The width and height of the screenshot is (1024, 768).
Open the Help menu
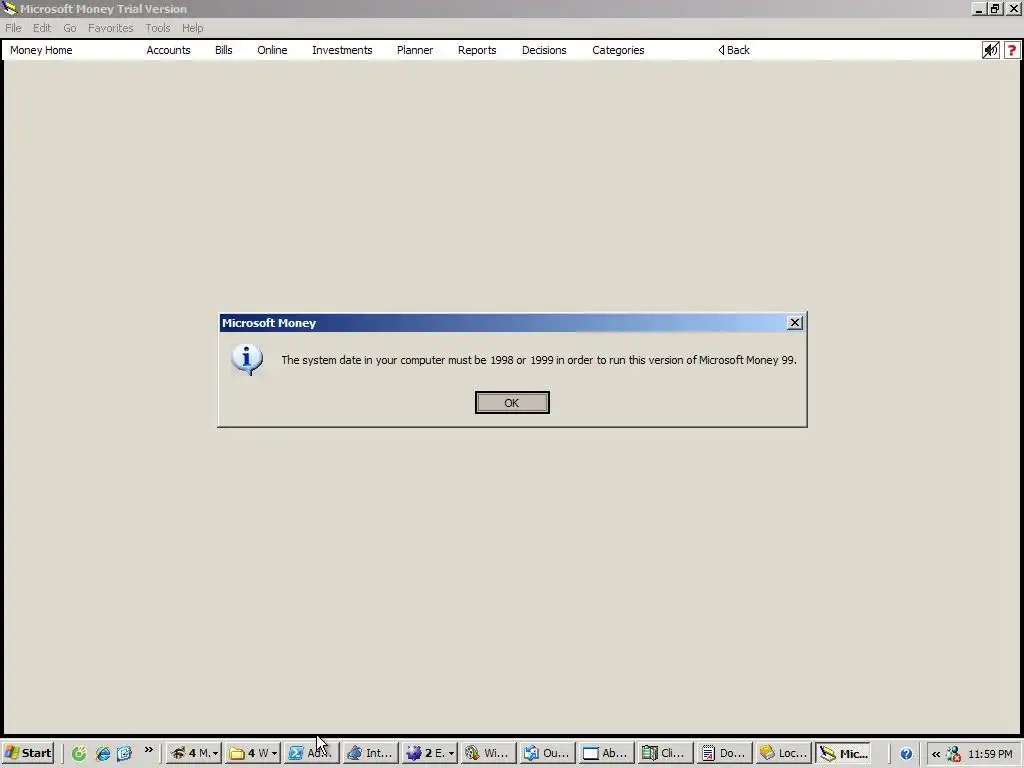coord(193,28)
